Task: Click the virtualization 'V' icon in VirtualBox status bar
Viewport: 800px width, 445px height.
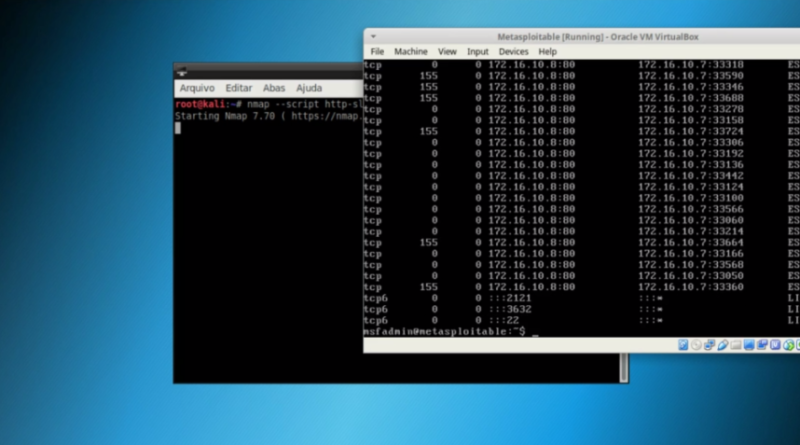Action: point(776,345)
